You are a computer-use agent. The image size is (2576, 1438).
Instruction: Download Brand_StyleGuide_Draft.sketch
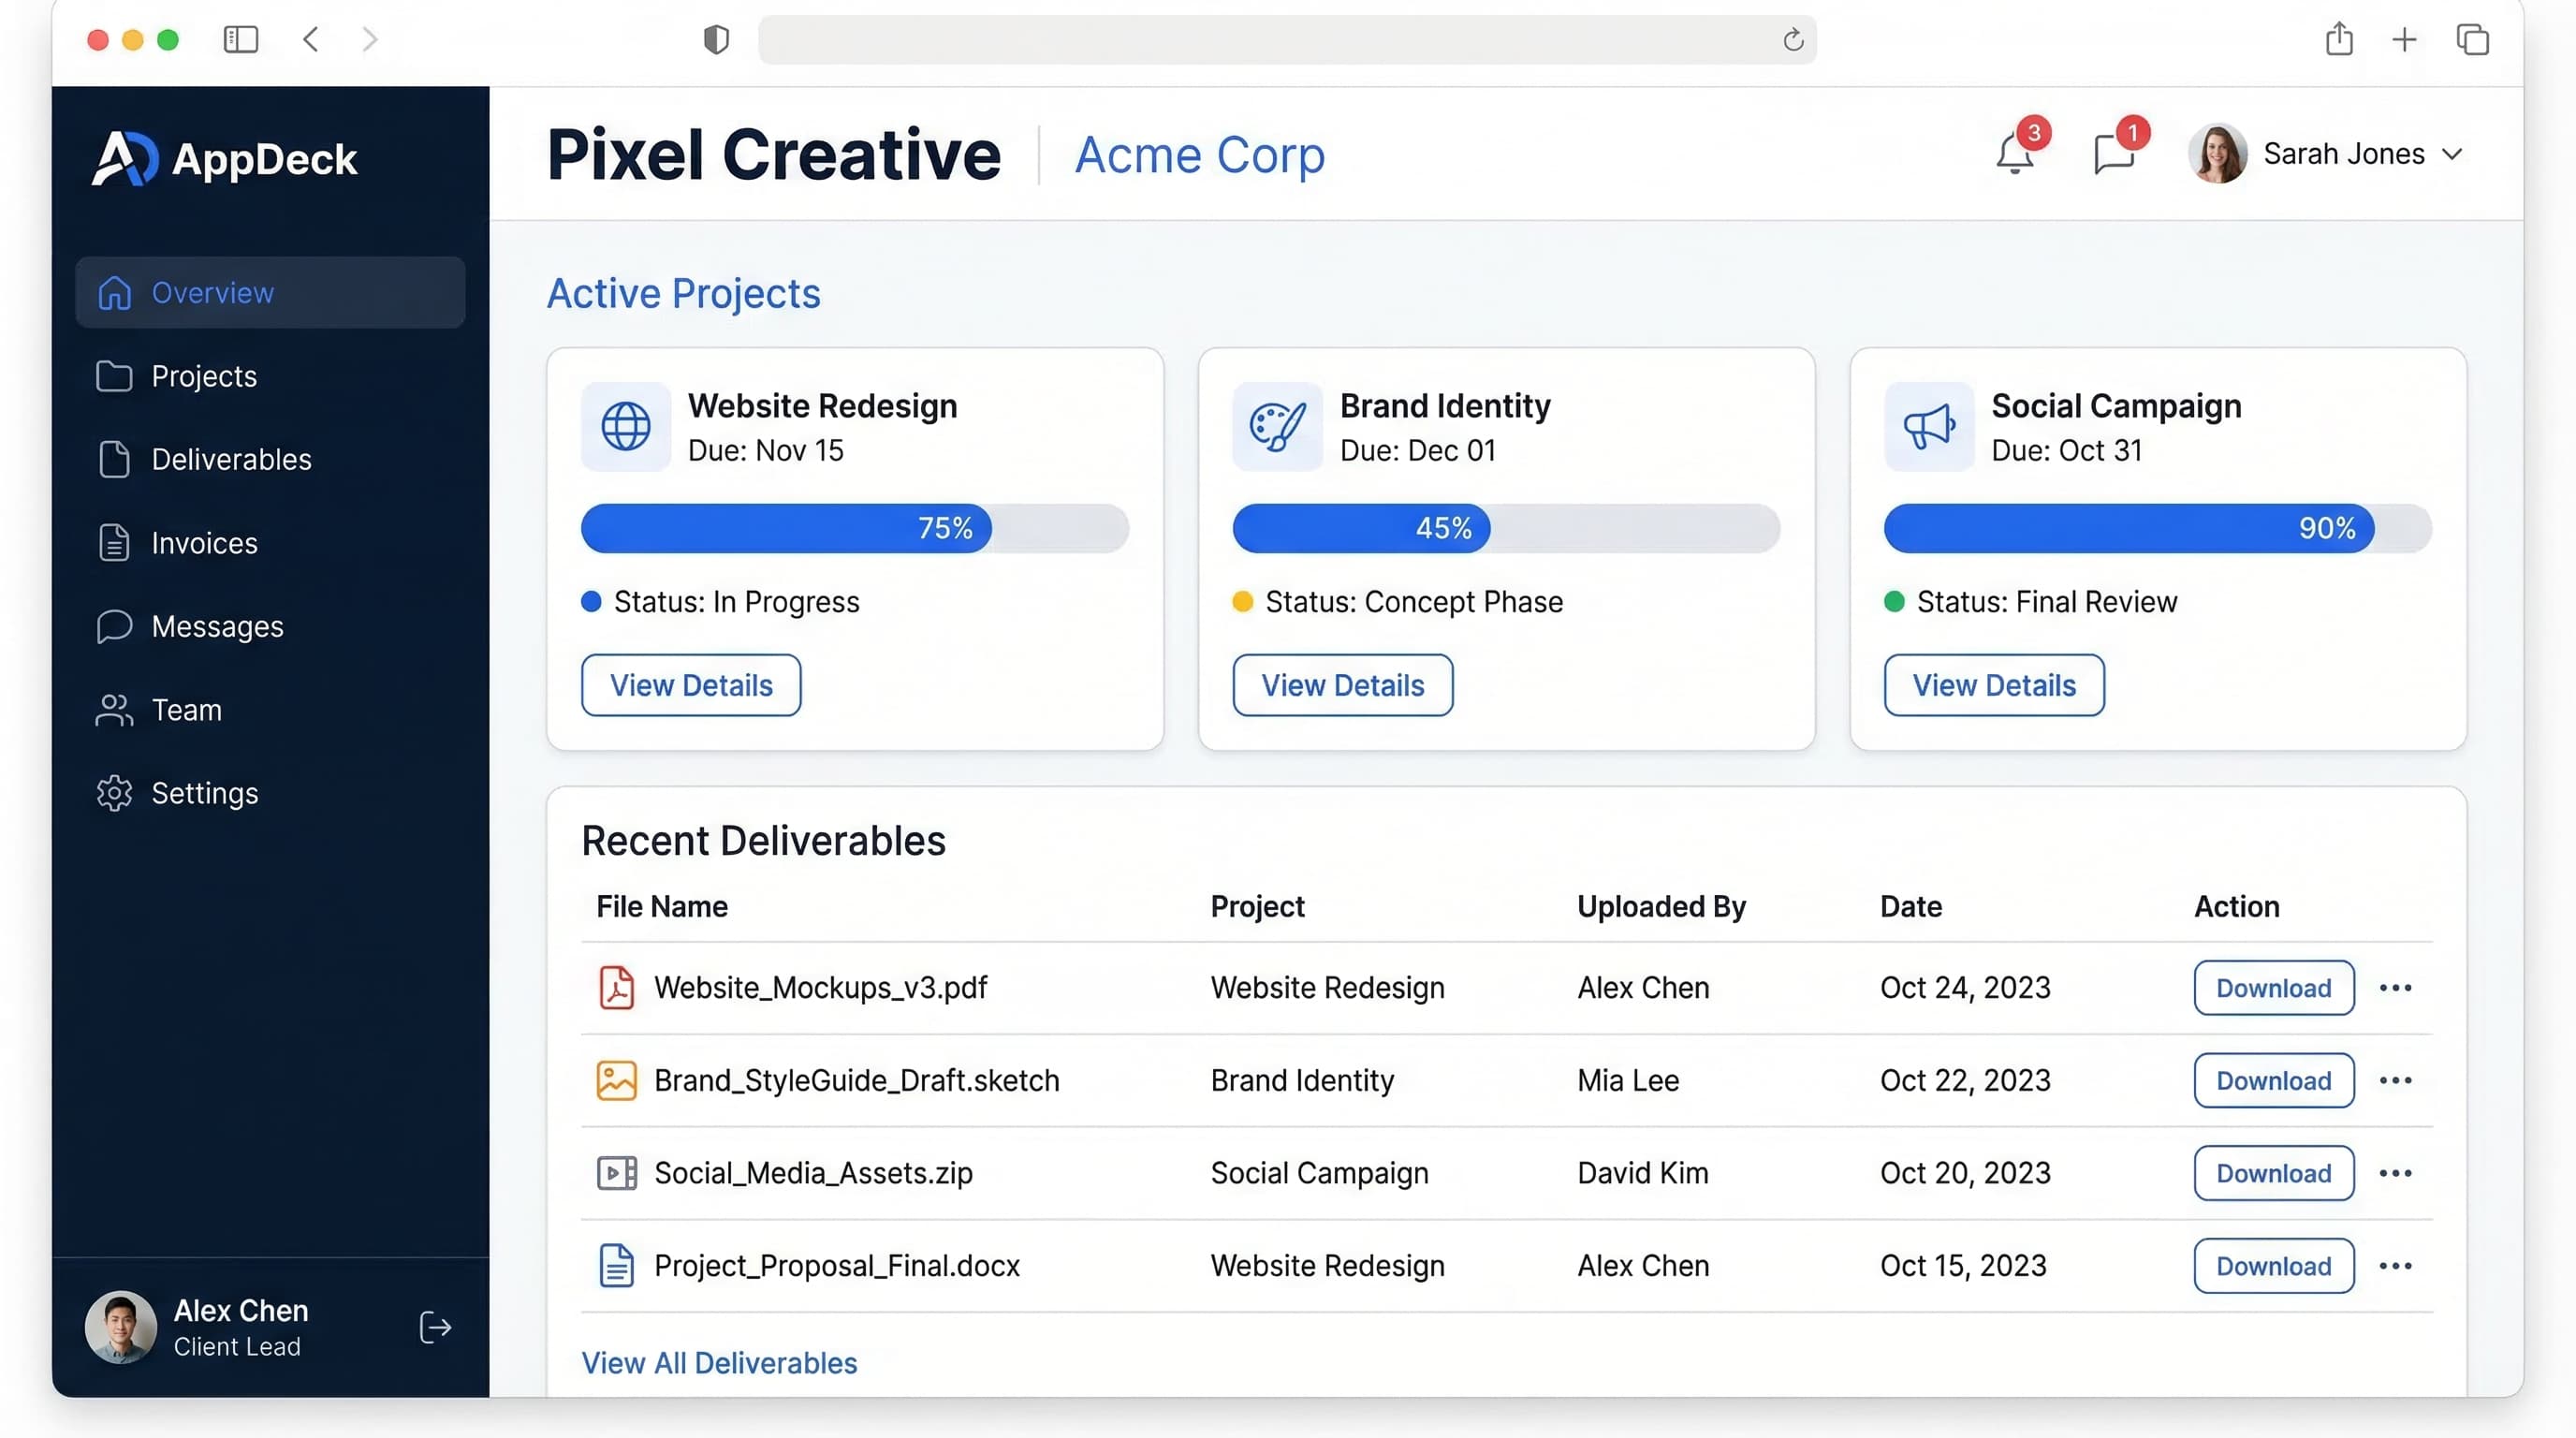pos(2273,1080)
